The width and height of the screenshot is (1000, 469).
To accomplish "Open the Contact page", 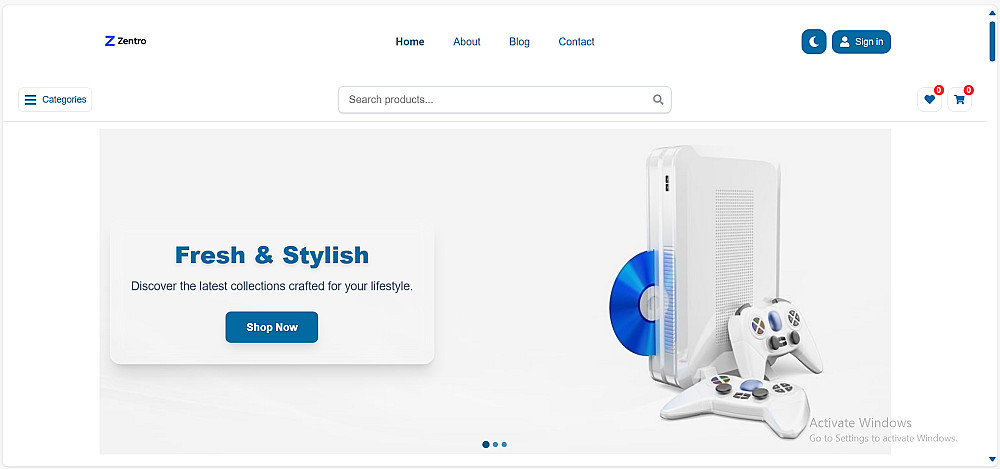I will pos(577,41).
